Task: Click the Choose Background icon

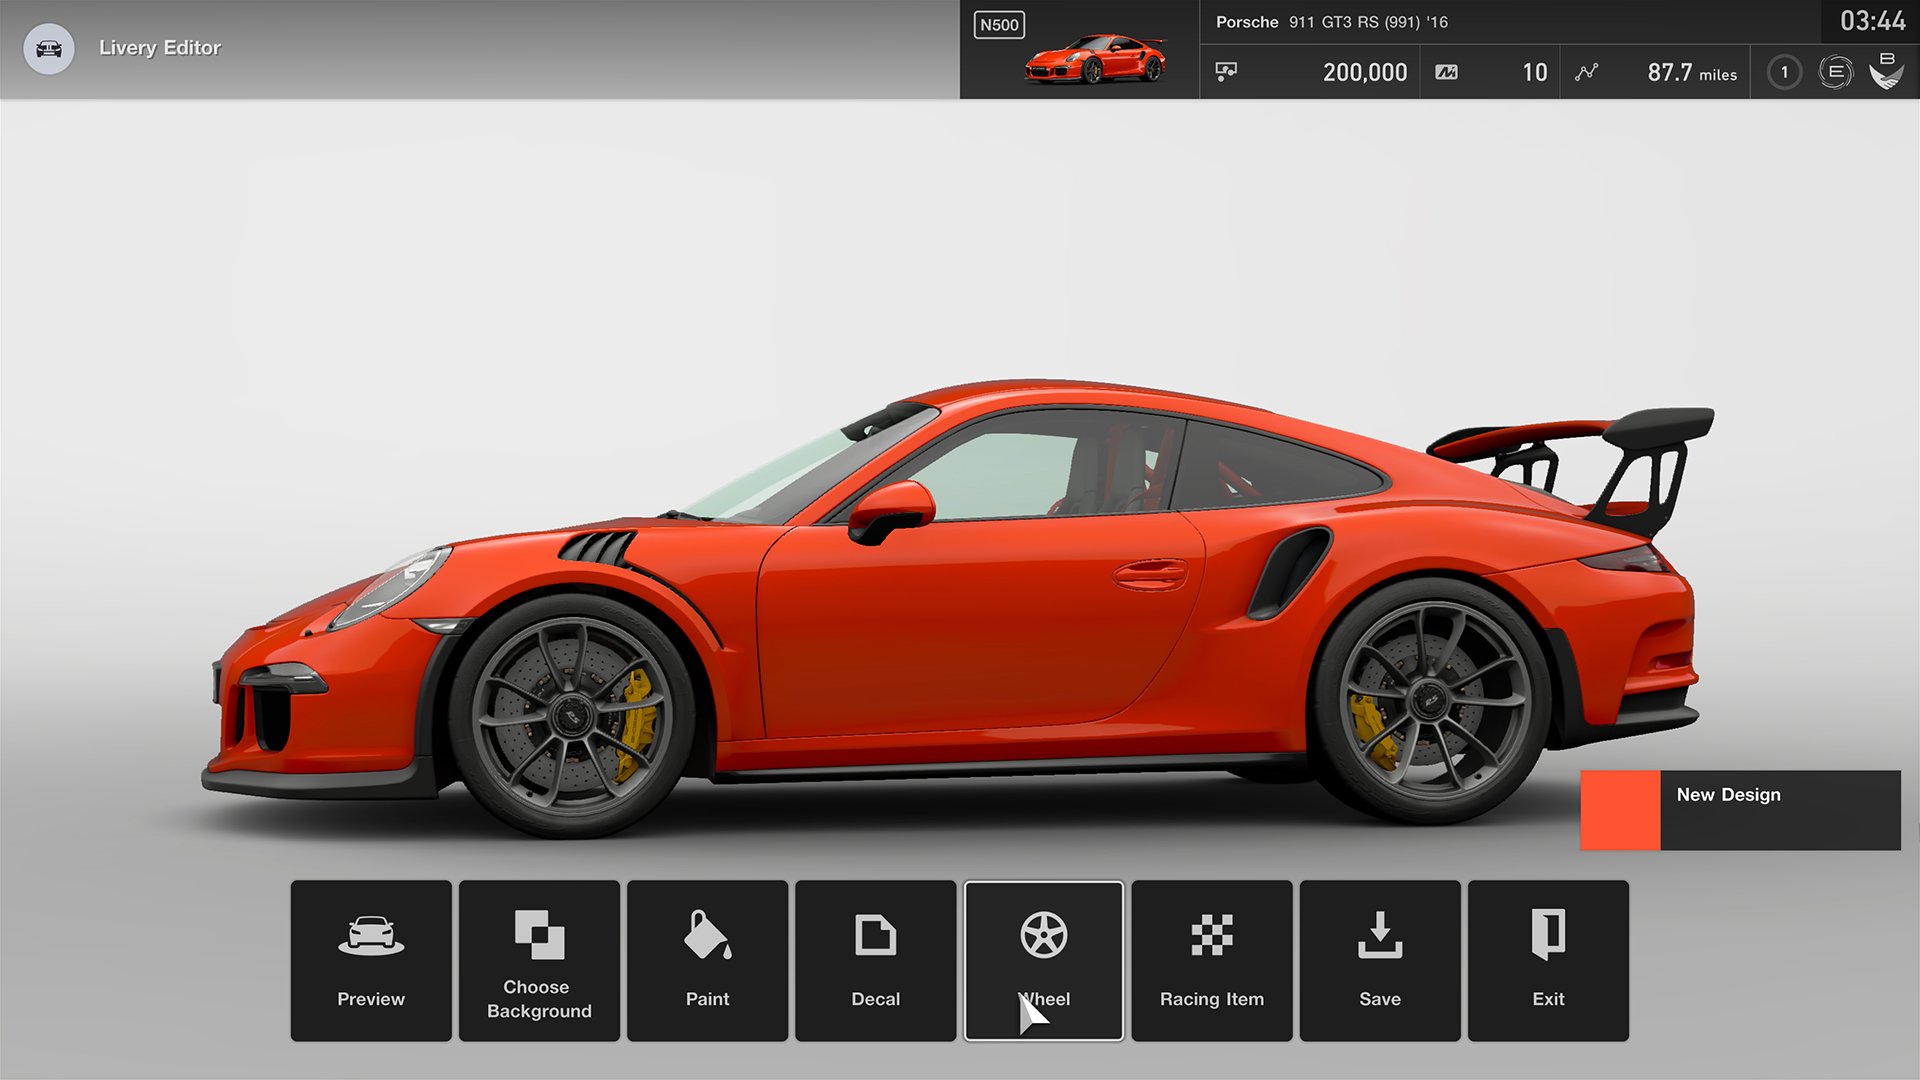Action: click(x=538, y=937)
